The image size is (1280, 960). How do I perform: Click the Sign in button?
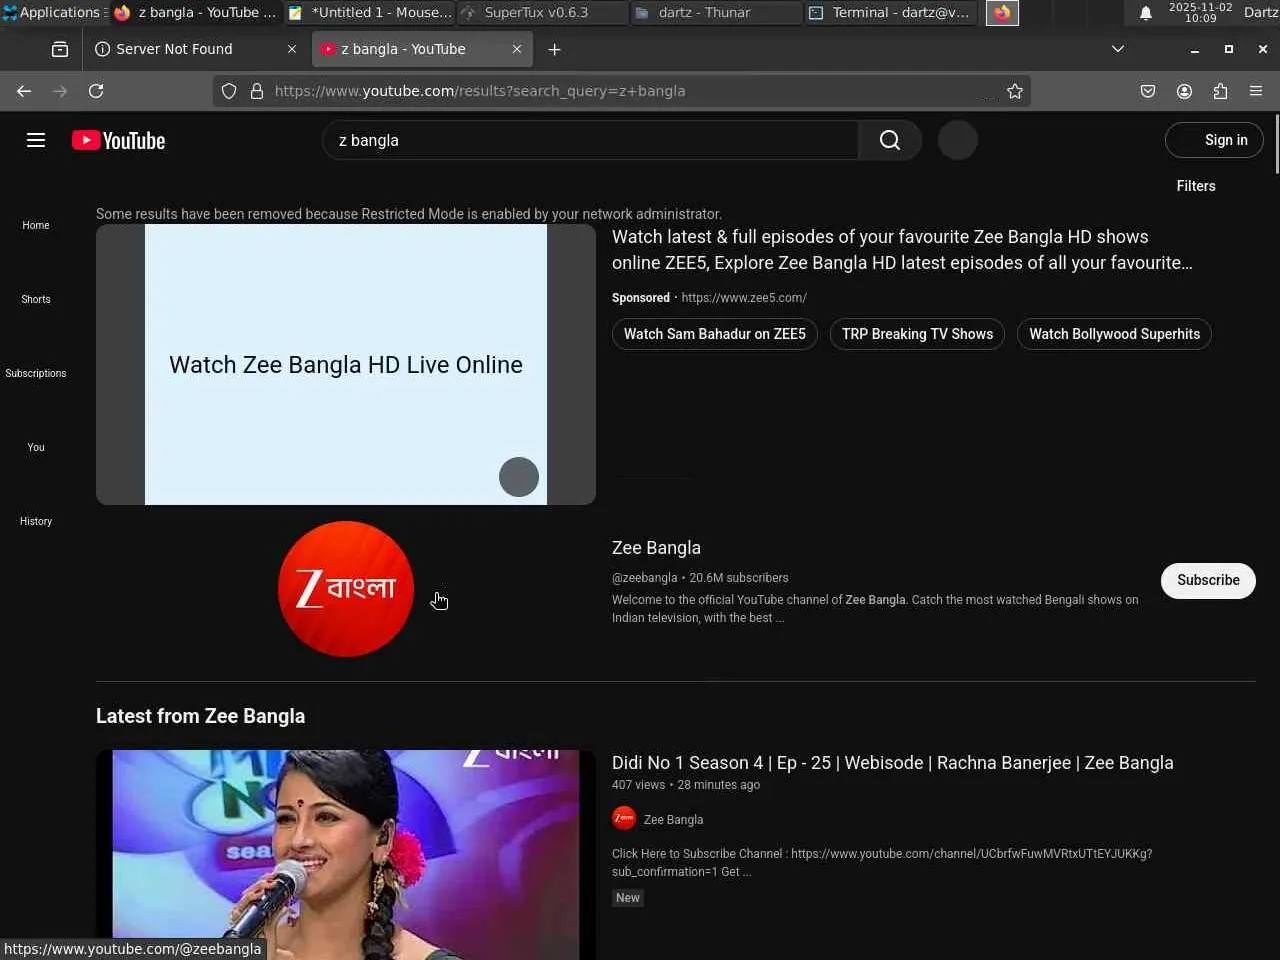(1214, 140)
